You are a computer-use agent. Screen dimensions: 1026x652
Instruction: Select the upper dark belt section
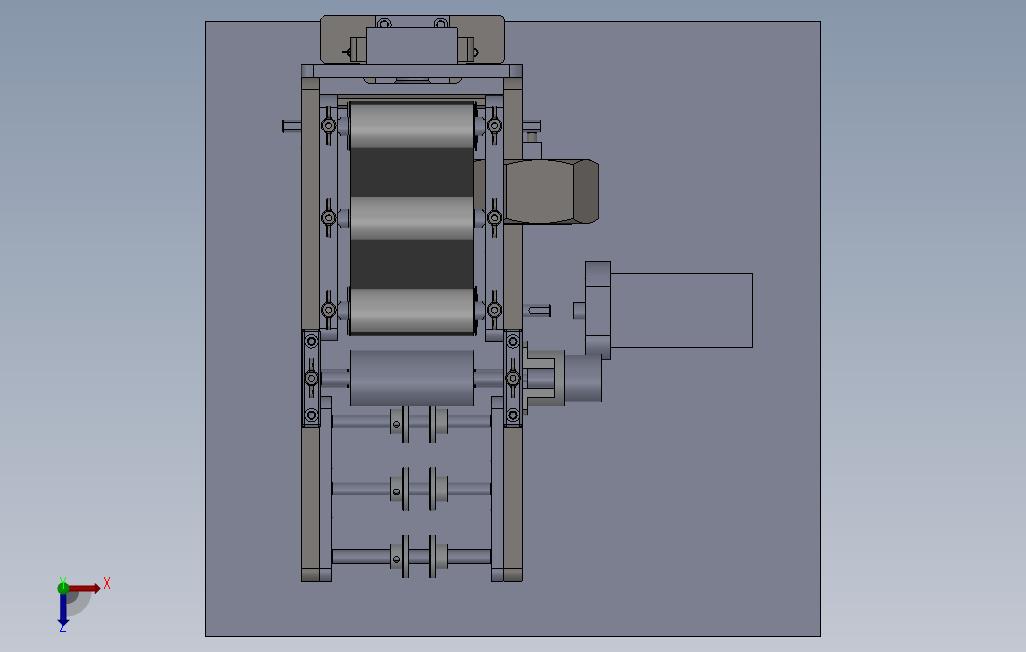point(412,172)
